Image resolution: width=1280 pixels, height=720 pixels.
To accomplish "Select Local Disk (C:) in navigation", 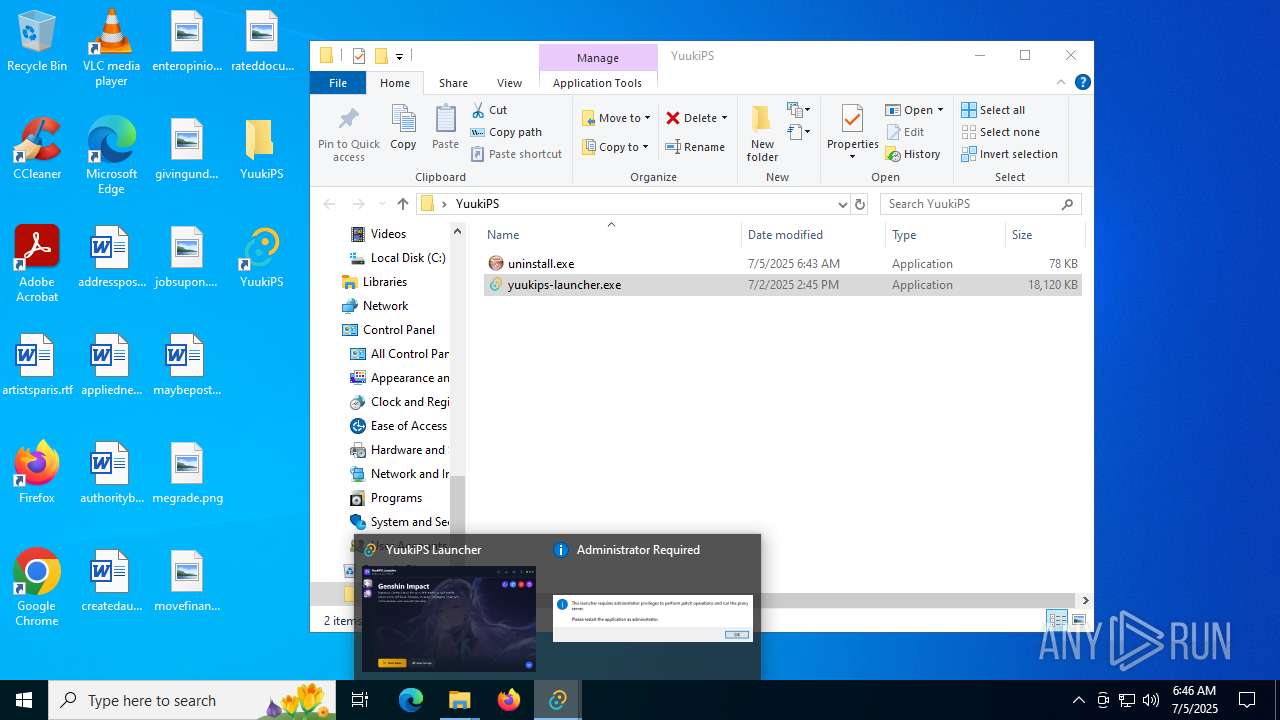I will [397, 258].
